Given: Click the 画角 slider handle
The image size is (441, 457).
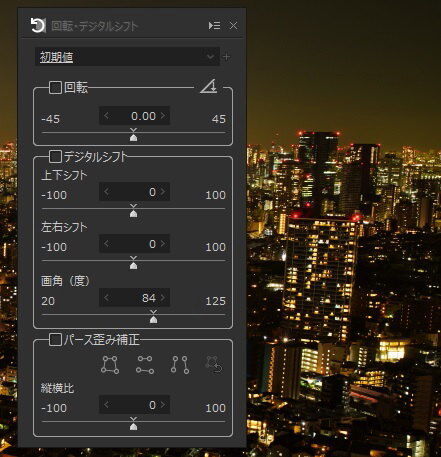Looking at the screenshot, I should 153,317.
